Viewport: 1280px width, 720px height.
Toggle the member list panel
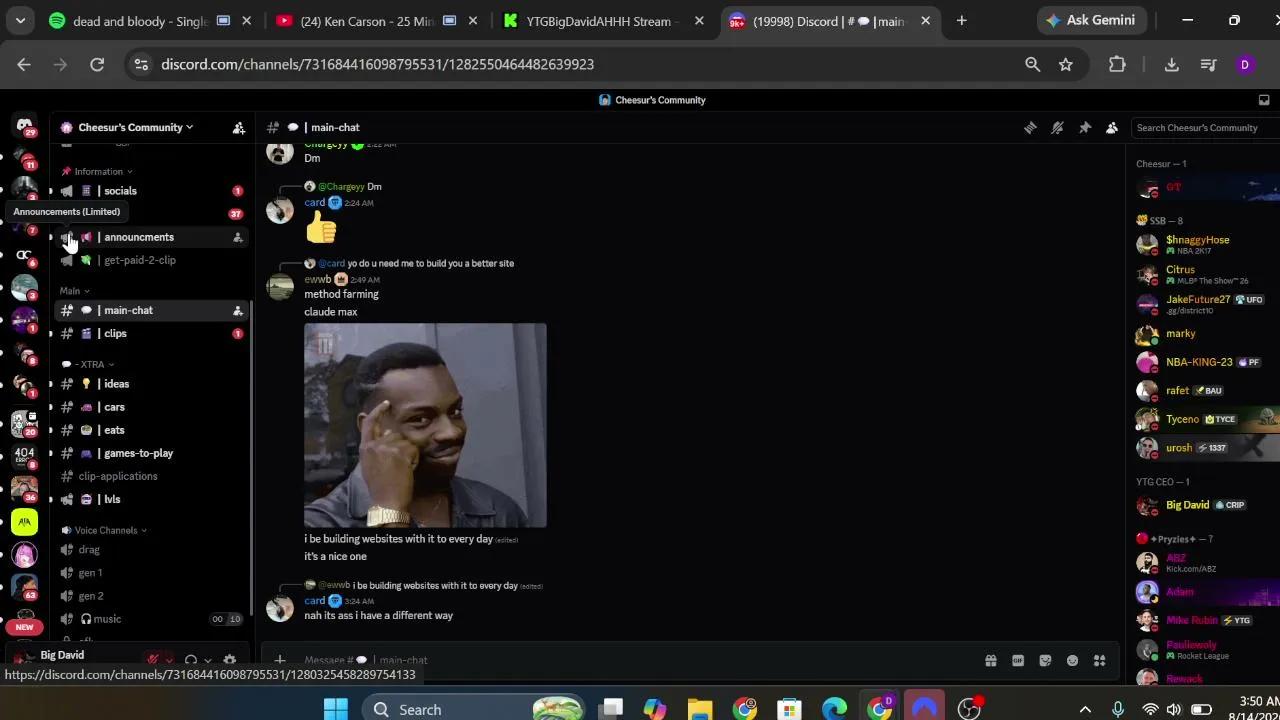click(x=1112, y=127)
